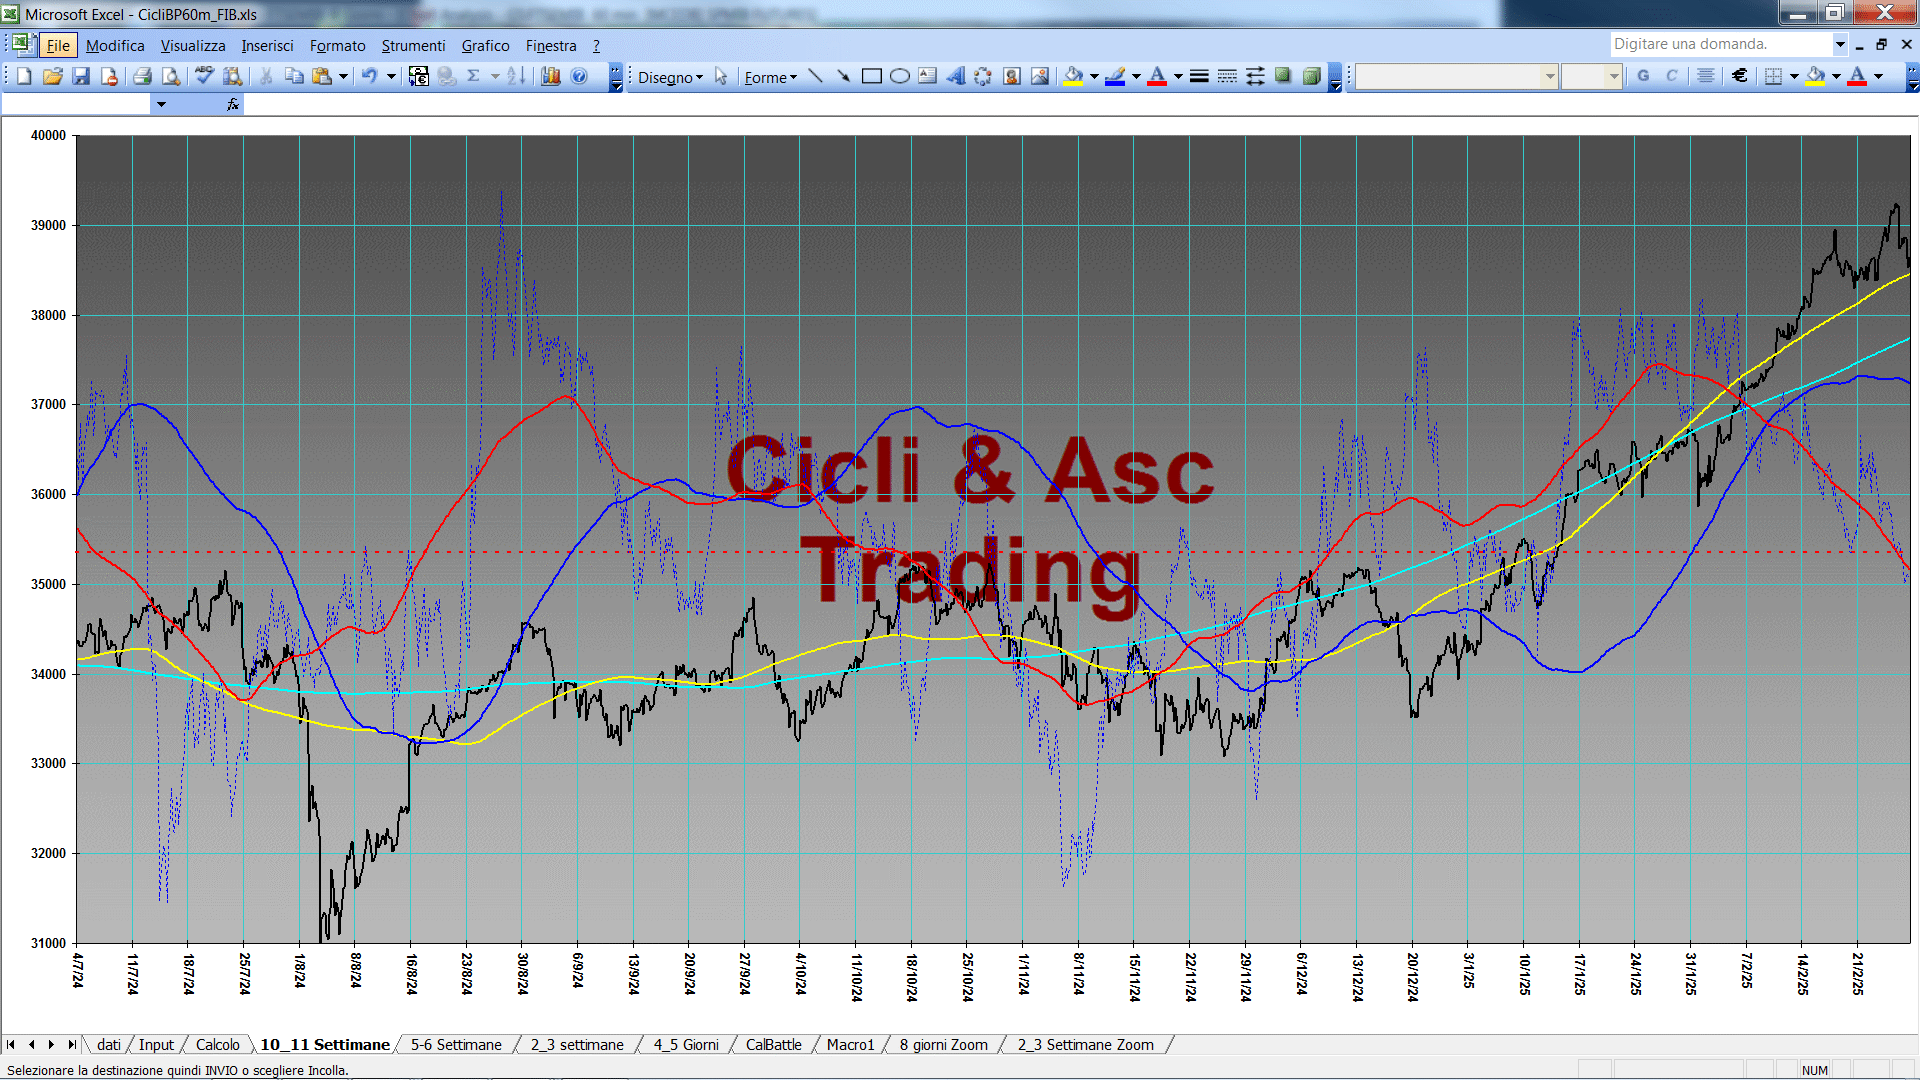
Task: Open Print Preview with the magnifier page icon
Action: coord(171,76)
